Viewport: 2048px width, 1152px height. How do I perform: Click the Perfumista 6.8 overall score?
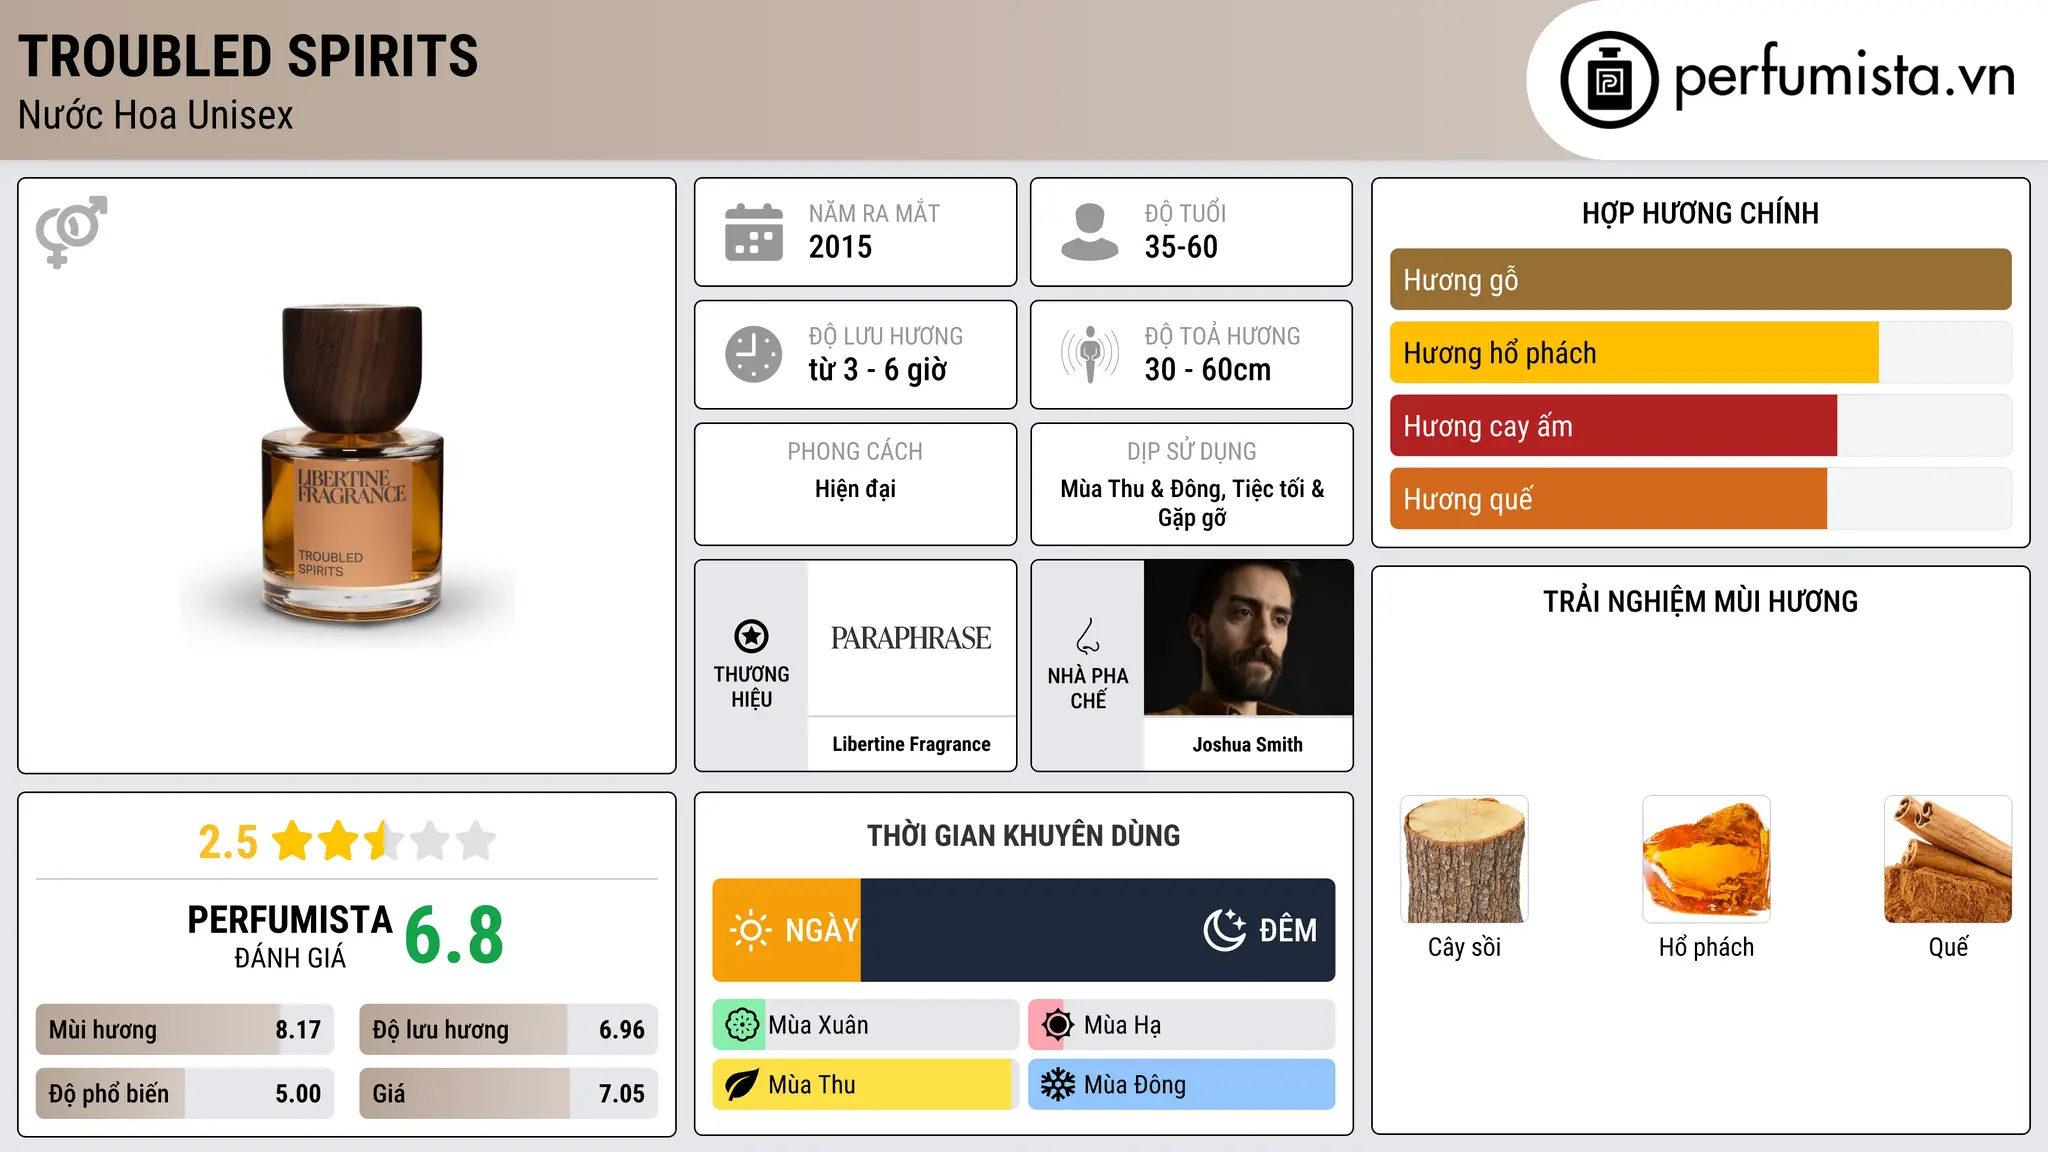(454, 936)
